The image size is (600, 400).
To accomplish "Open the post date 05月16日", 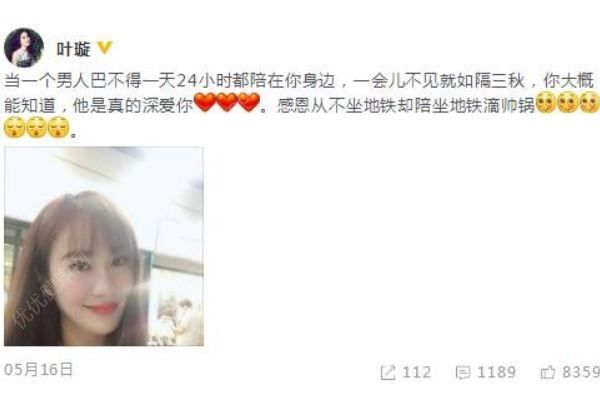I will (38, 370).
